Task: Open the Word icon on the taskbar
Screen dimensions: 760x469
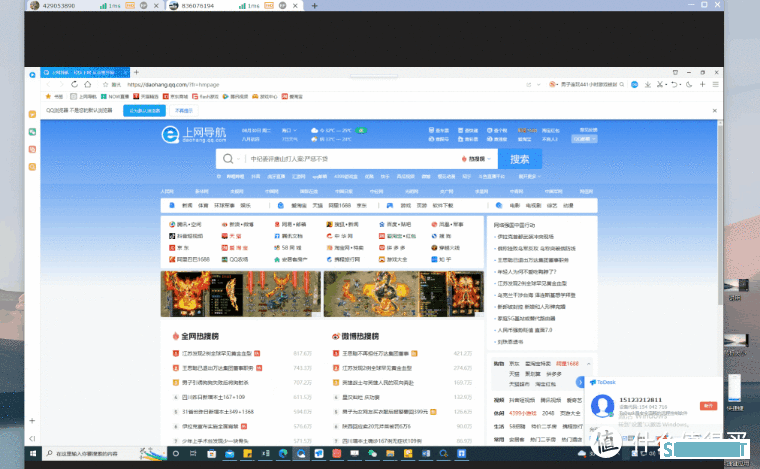Action: [x=426, y=453]
